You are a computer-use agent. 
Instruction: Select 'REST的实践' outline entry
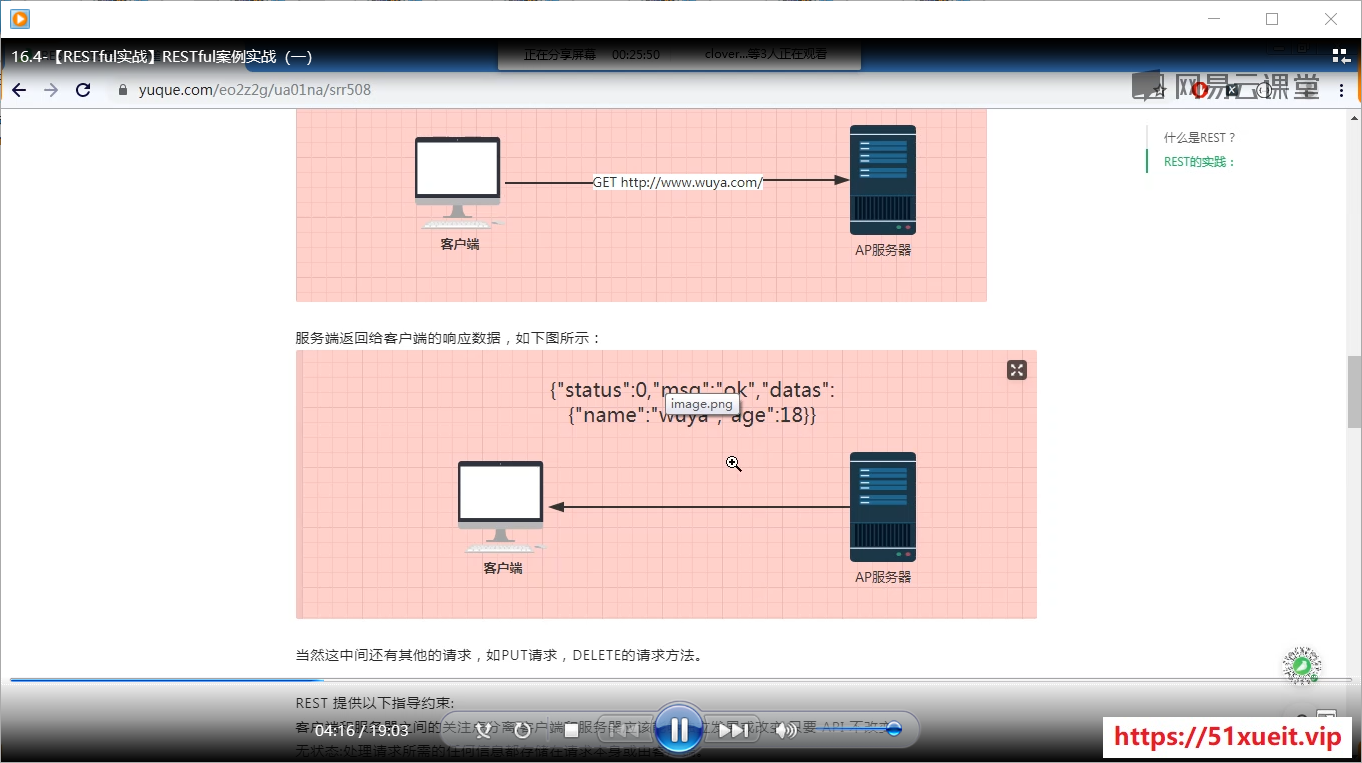(1199, 162)
